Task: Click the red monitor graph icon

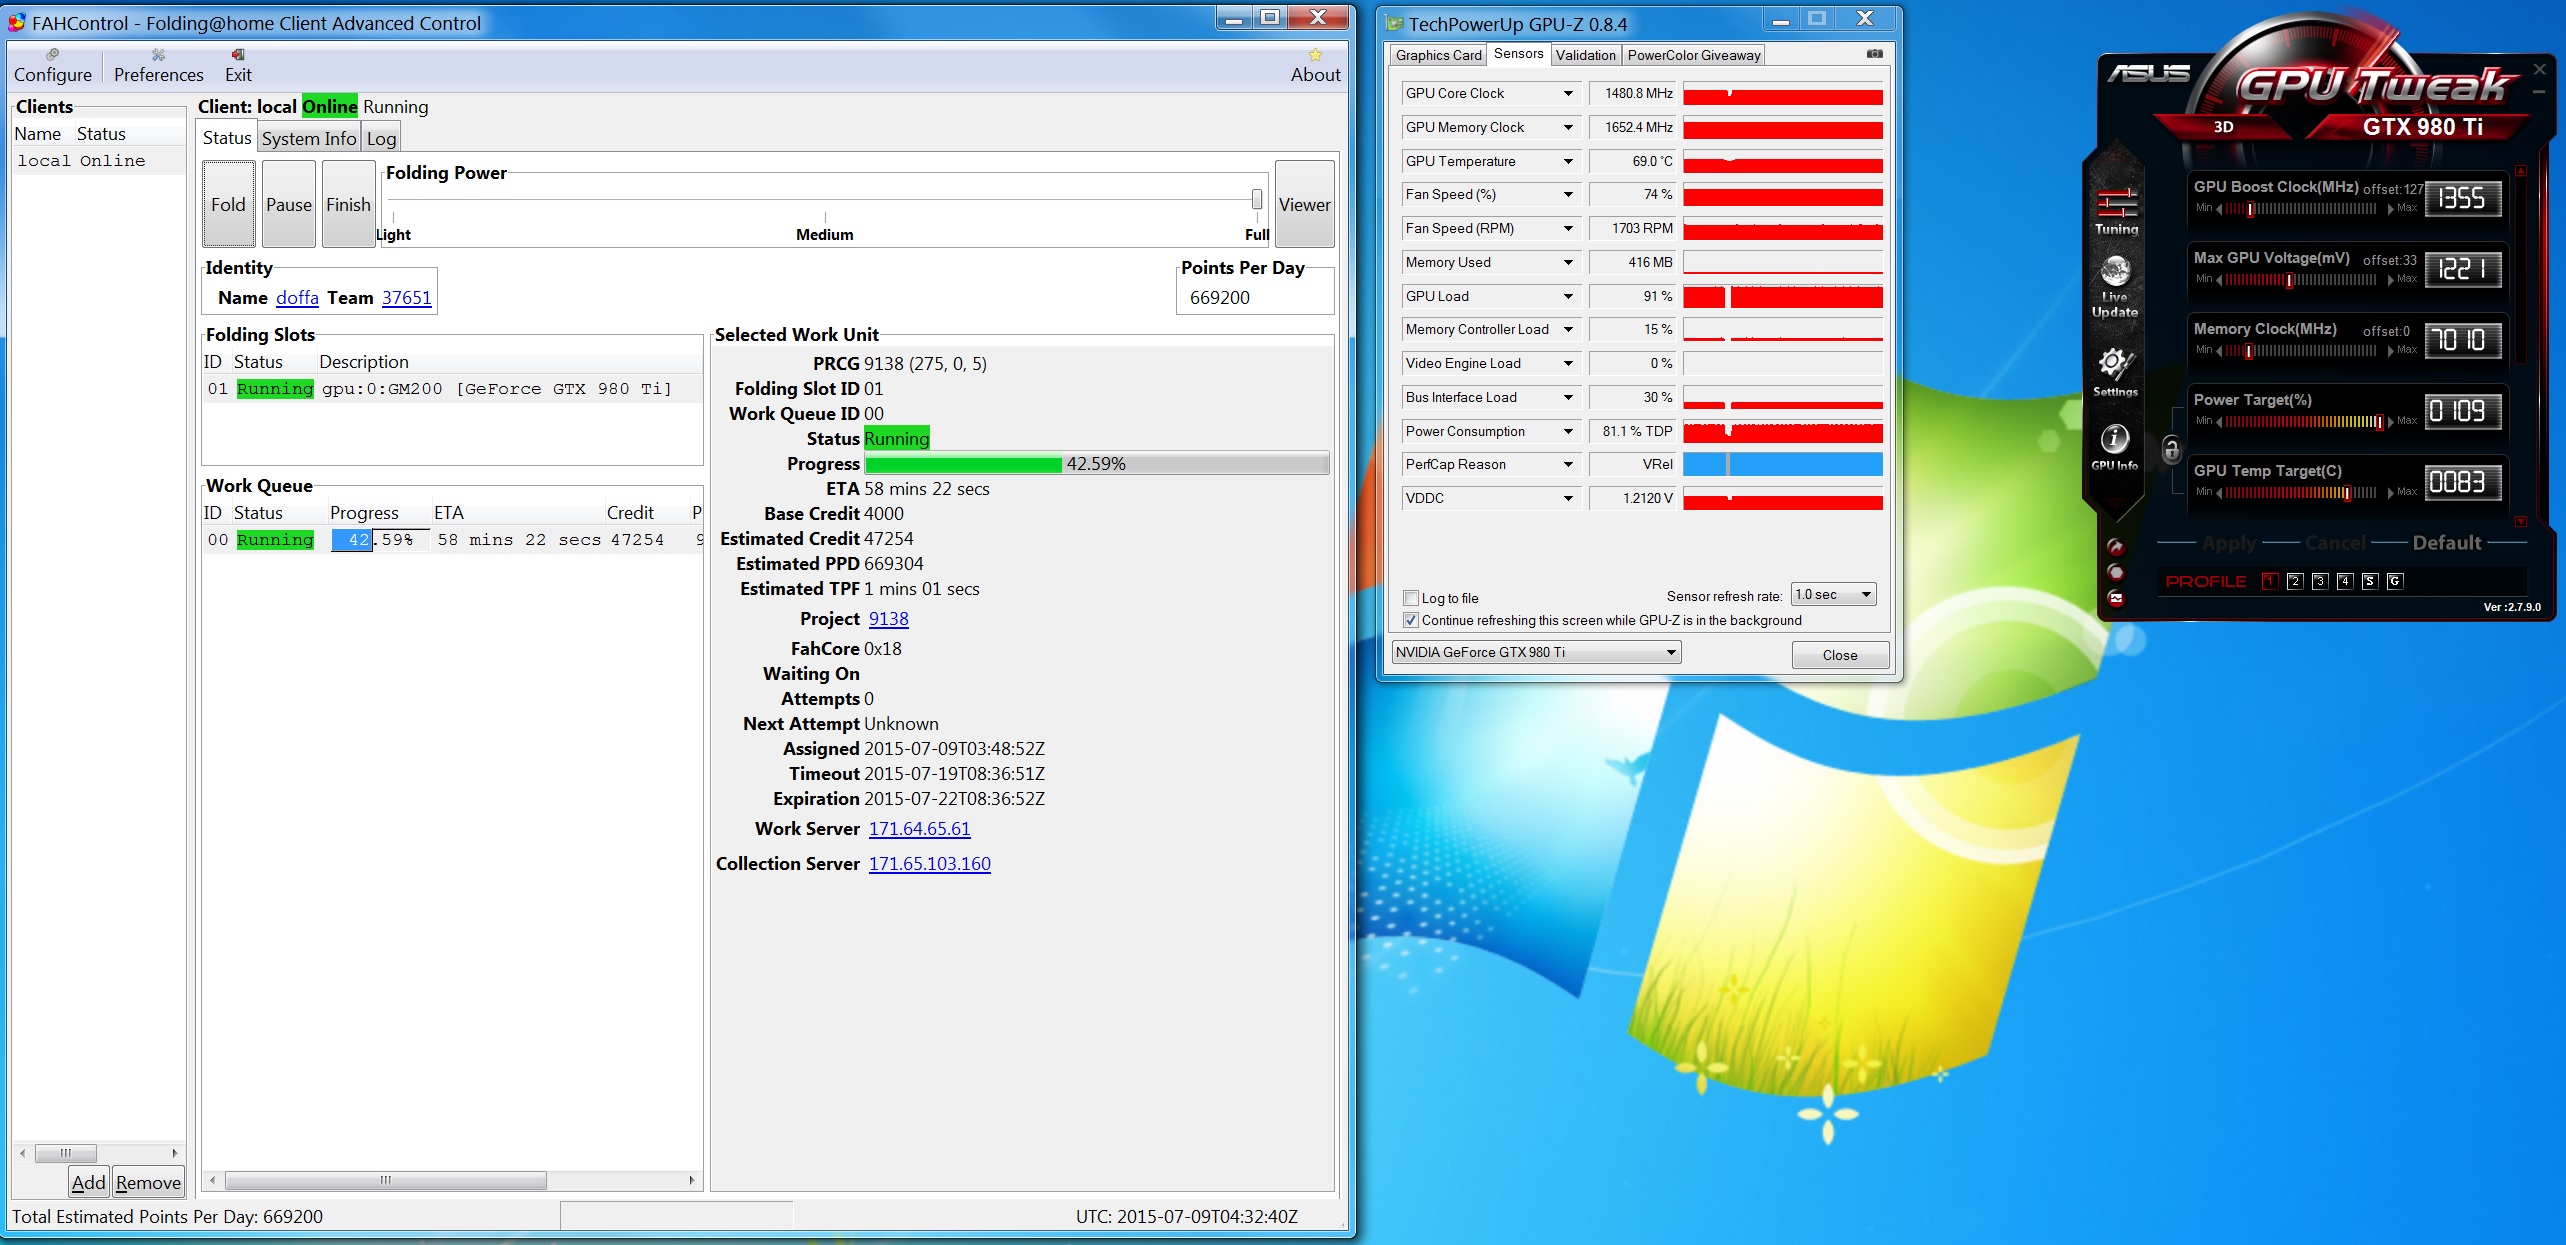Action: 2116,598
